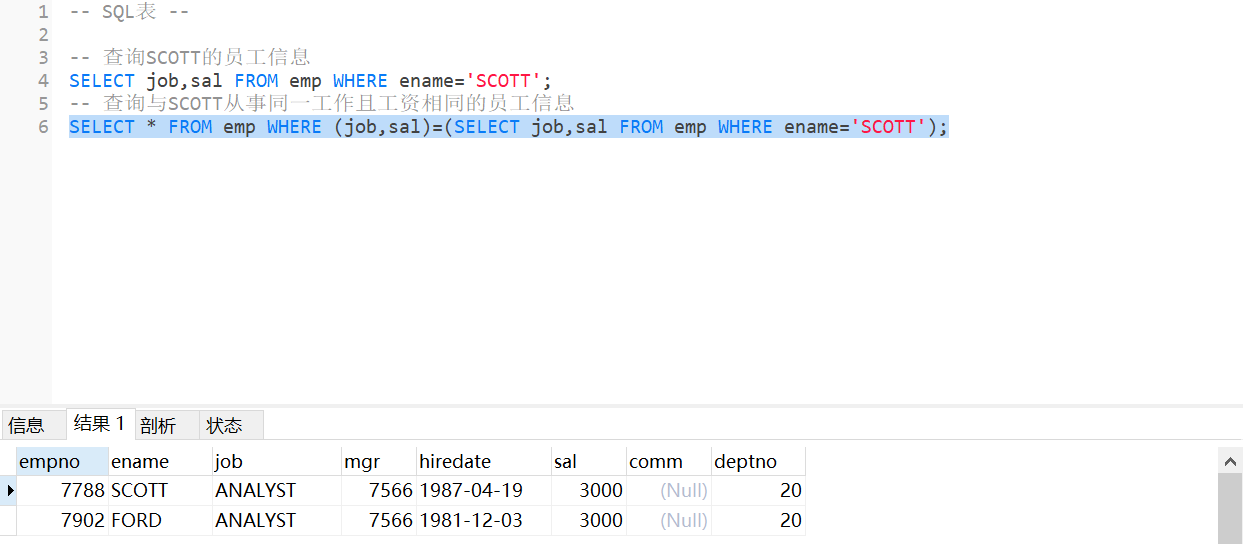This screenshot has height=544, width=1243.
Task: Click the job column header
Action: (276, 462)
